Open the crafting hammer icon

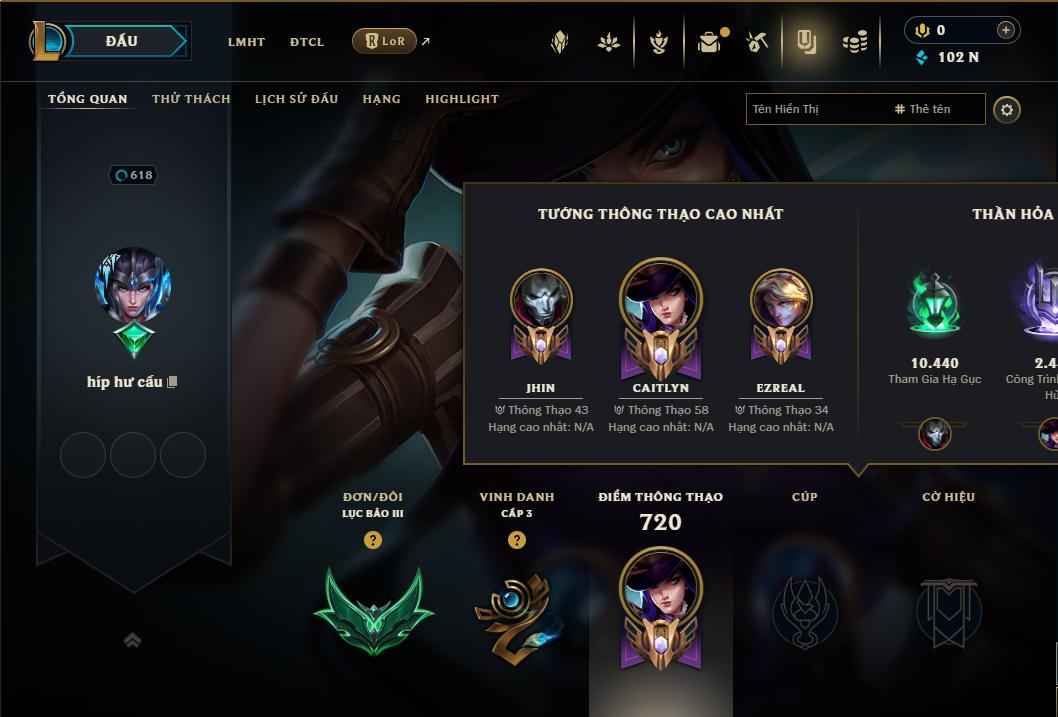(756, 42)
